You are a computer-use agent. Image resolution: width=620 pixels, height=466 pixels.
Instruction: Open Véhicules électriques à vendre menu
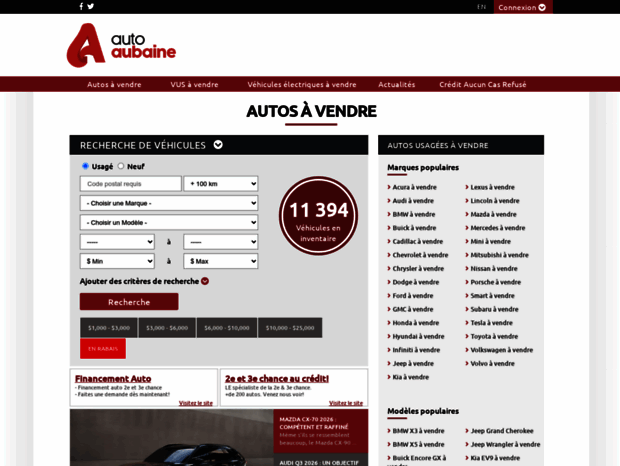pyautogui.click(x=302, y=85)
